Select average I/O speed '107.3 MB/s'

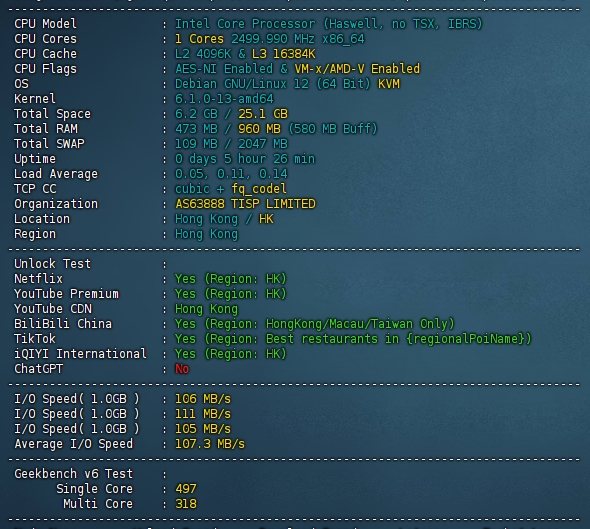click(210, 444)
